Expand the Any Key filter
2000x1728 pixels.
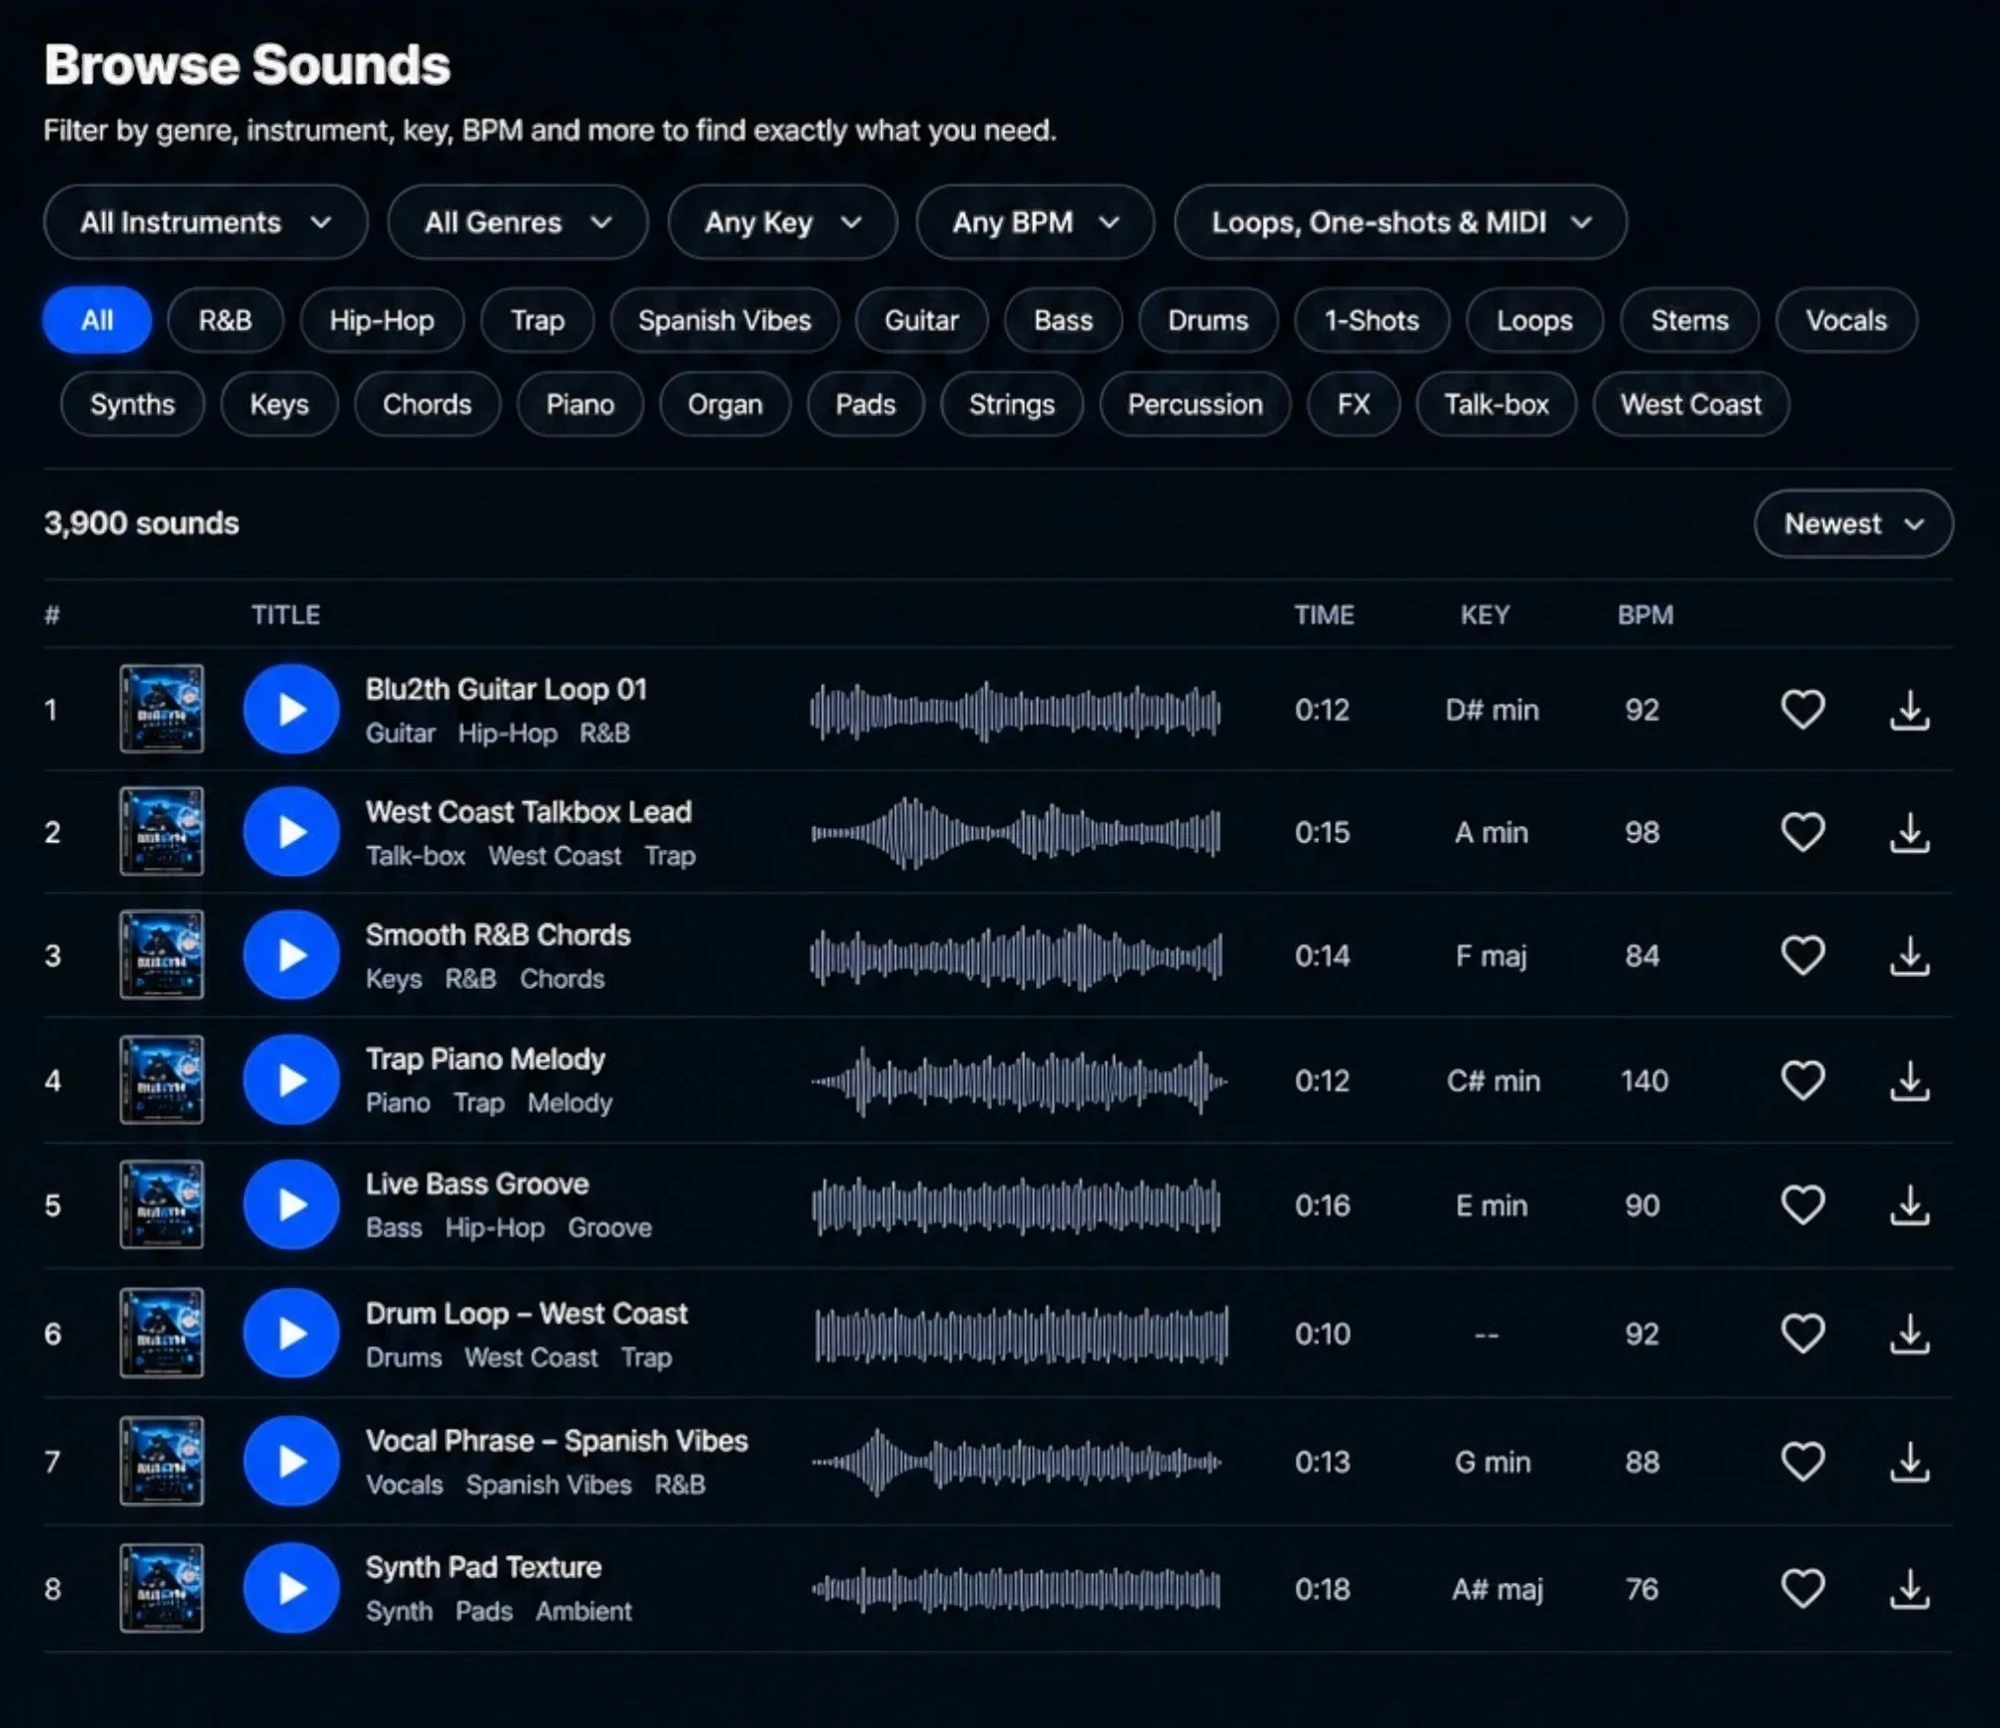point(782,222)
